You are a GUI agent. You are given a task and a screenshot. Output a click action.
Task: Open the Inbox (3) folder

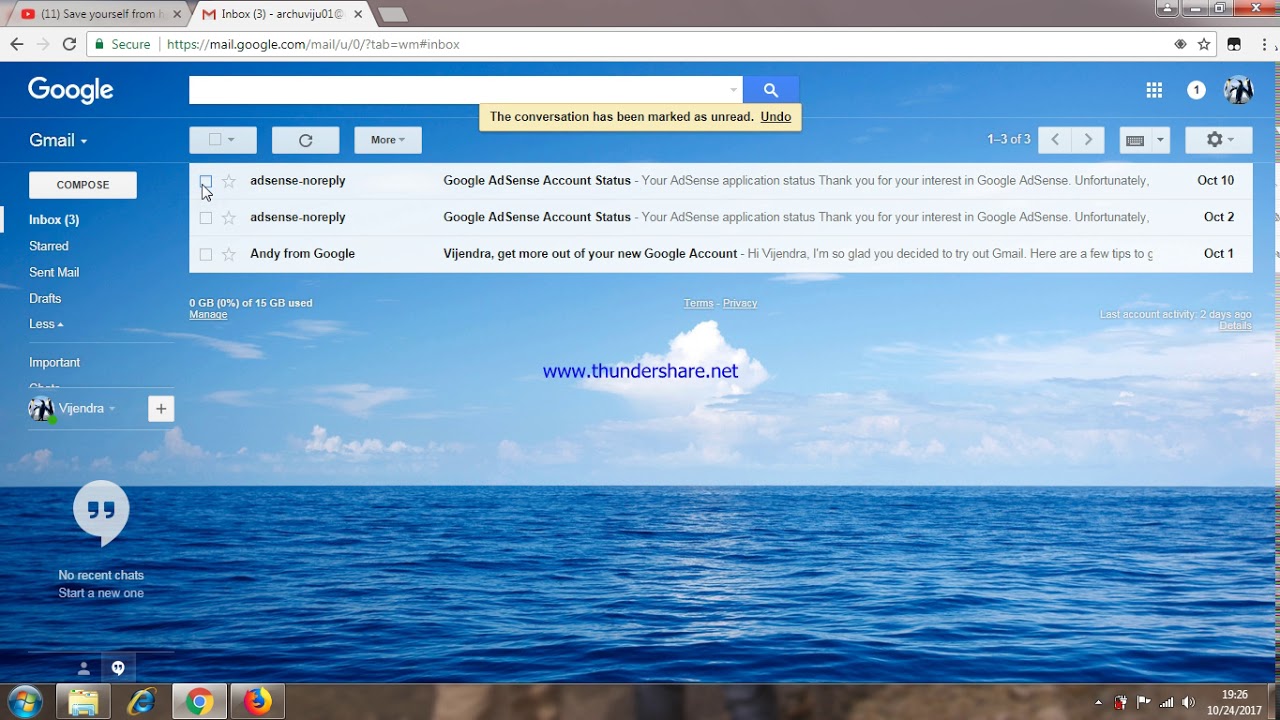(54, 219)
